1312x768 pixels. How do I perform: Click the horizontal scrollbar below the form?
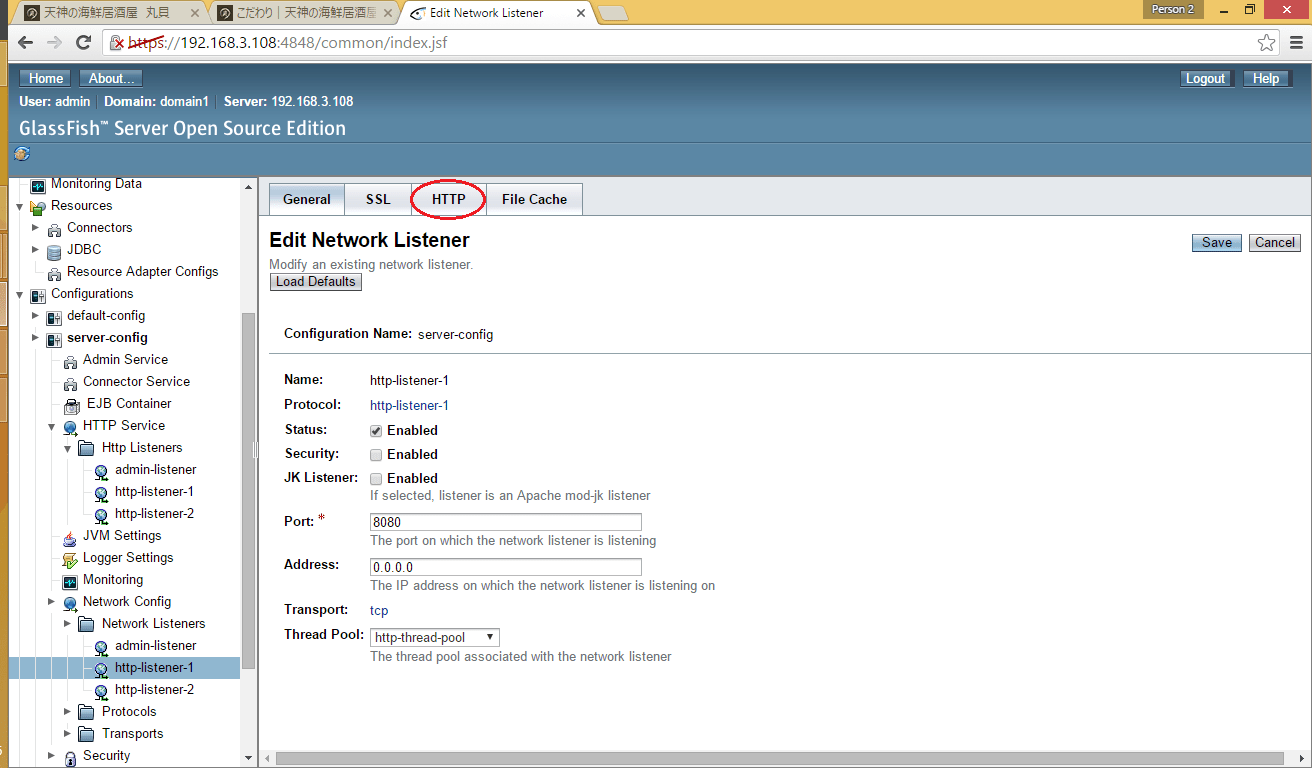(x=780, y=759)
